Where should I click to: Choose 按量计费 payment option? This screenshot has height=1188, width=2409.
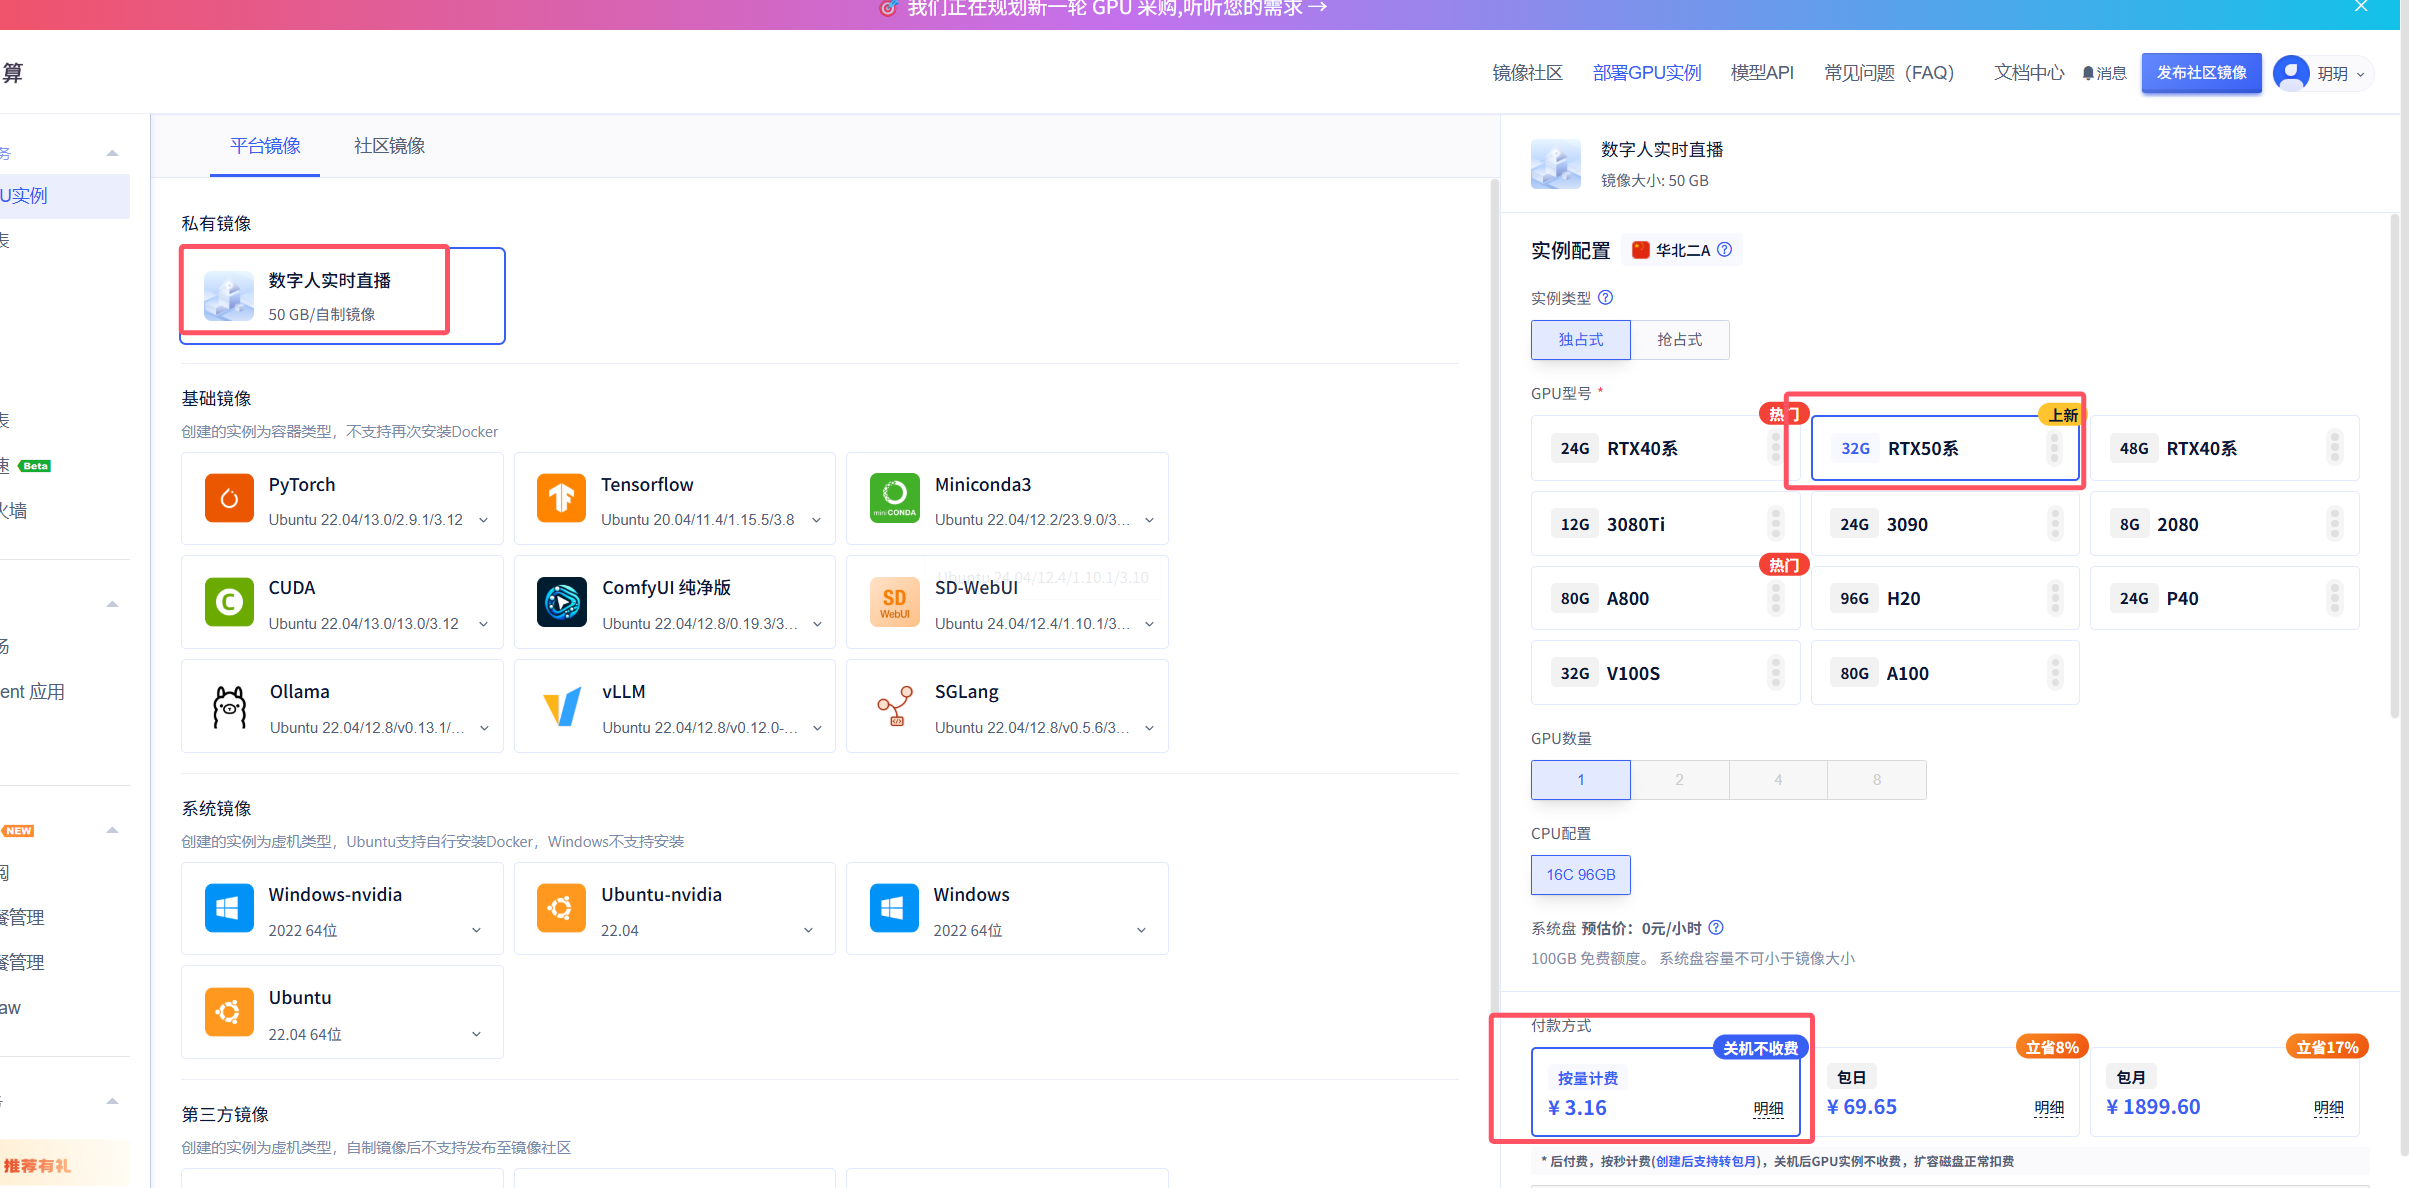coord(1665,1092)
